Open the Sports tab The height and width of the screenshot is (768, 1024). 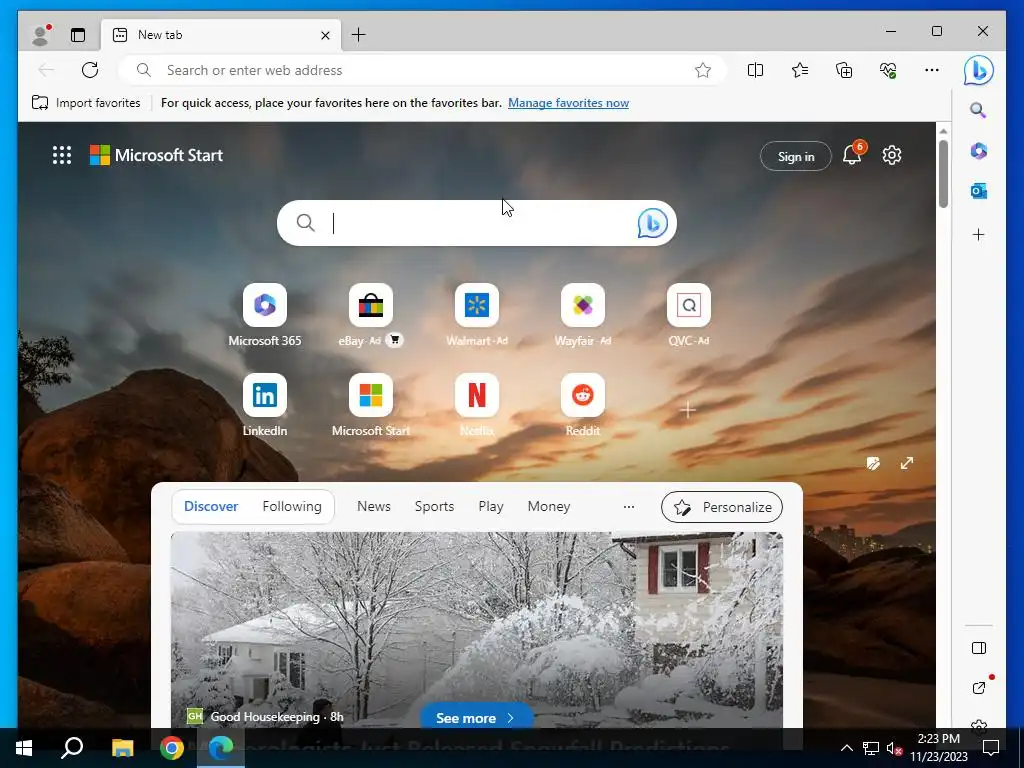[x=434, y=506]
